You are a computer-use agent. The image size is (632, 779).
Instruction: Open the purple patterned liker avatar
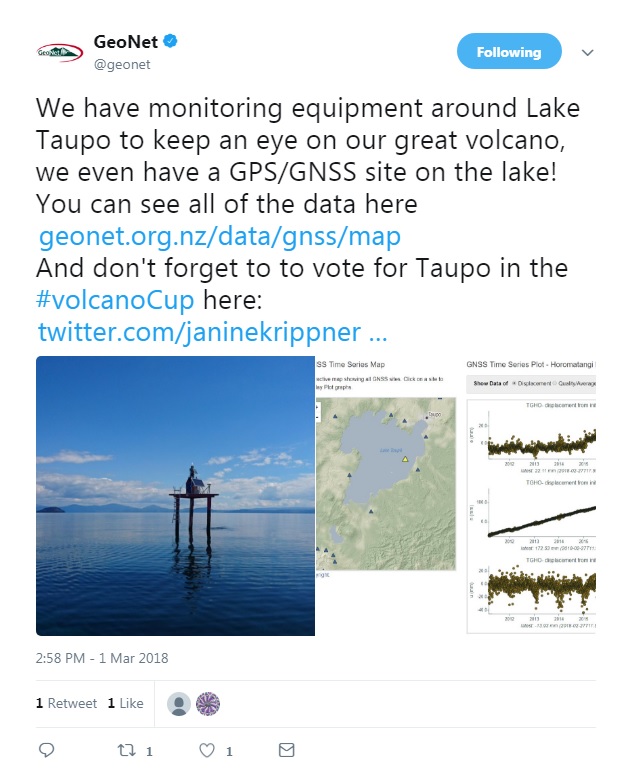[208, 703]
